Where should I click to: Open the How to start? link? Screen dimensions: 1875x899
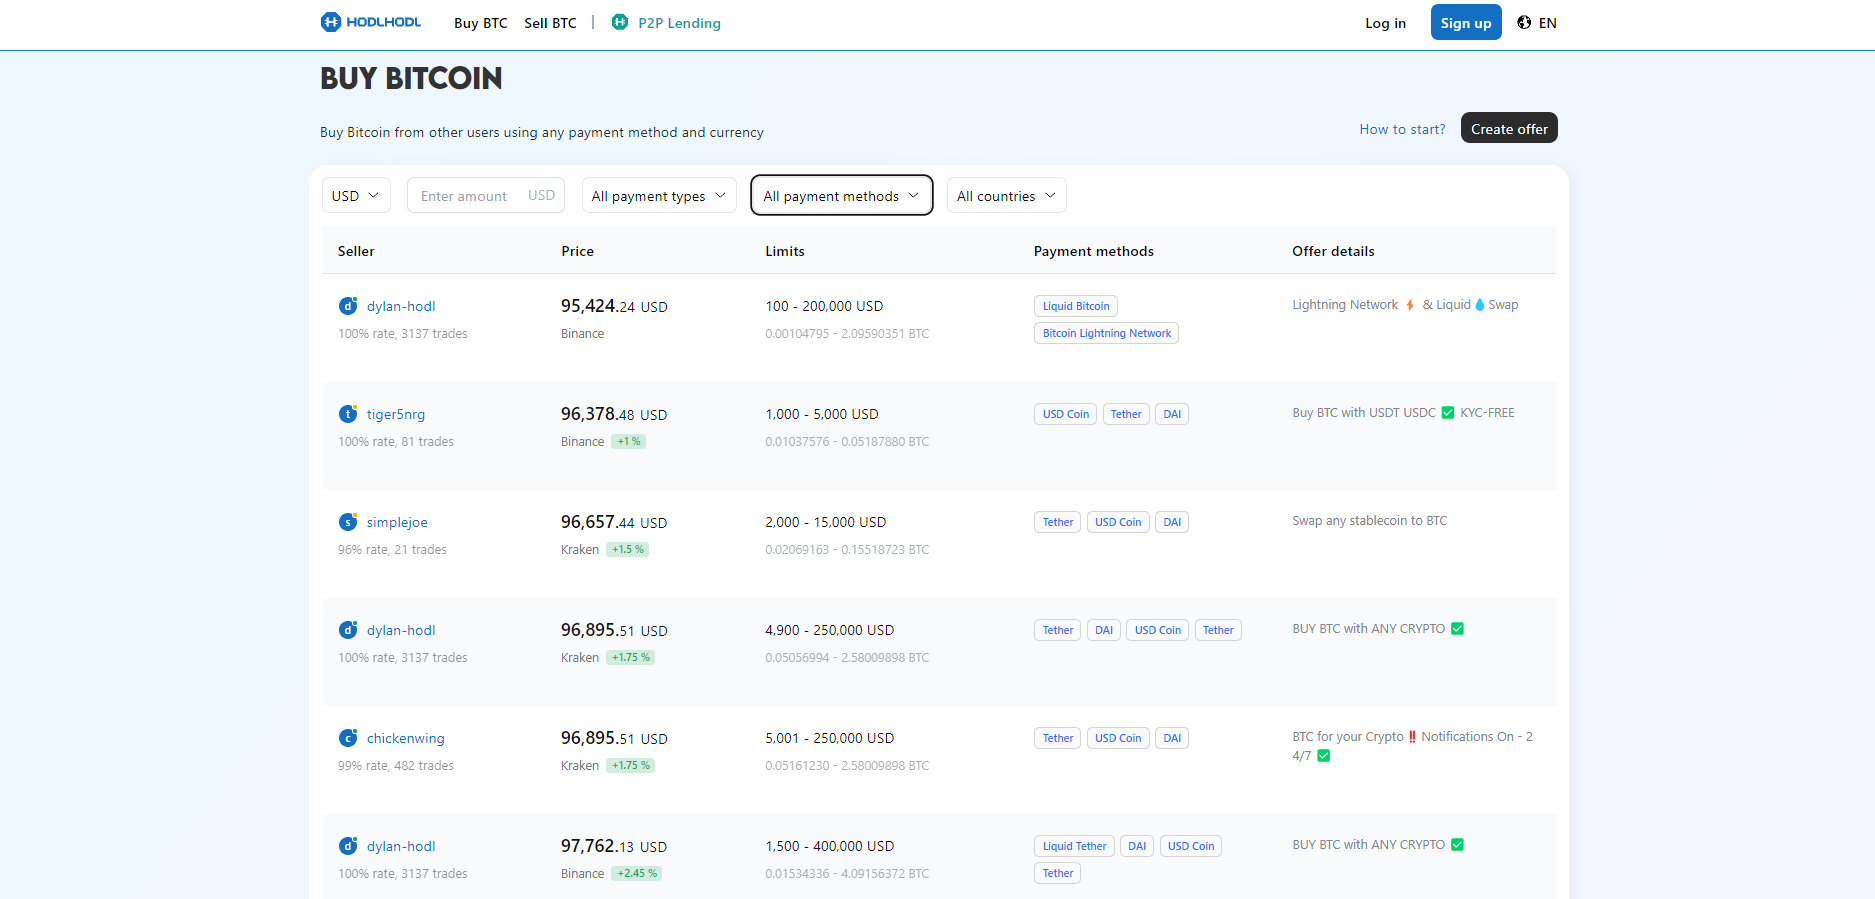pyautogui.click(x=1402, y=129)
